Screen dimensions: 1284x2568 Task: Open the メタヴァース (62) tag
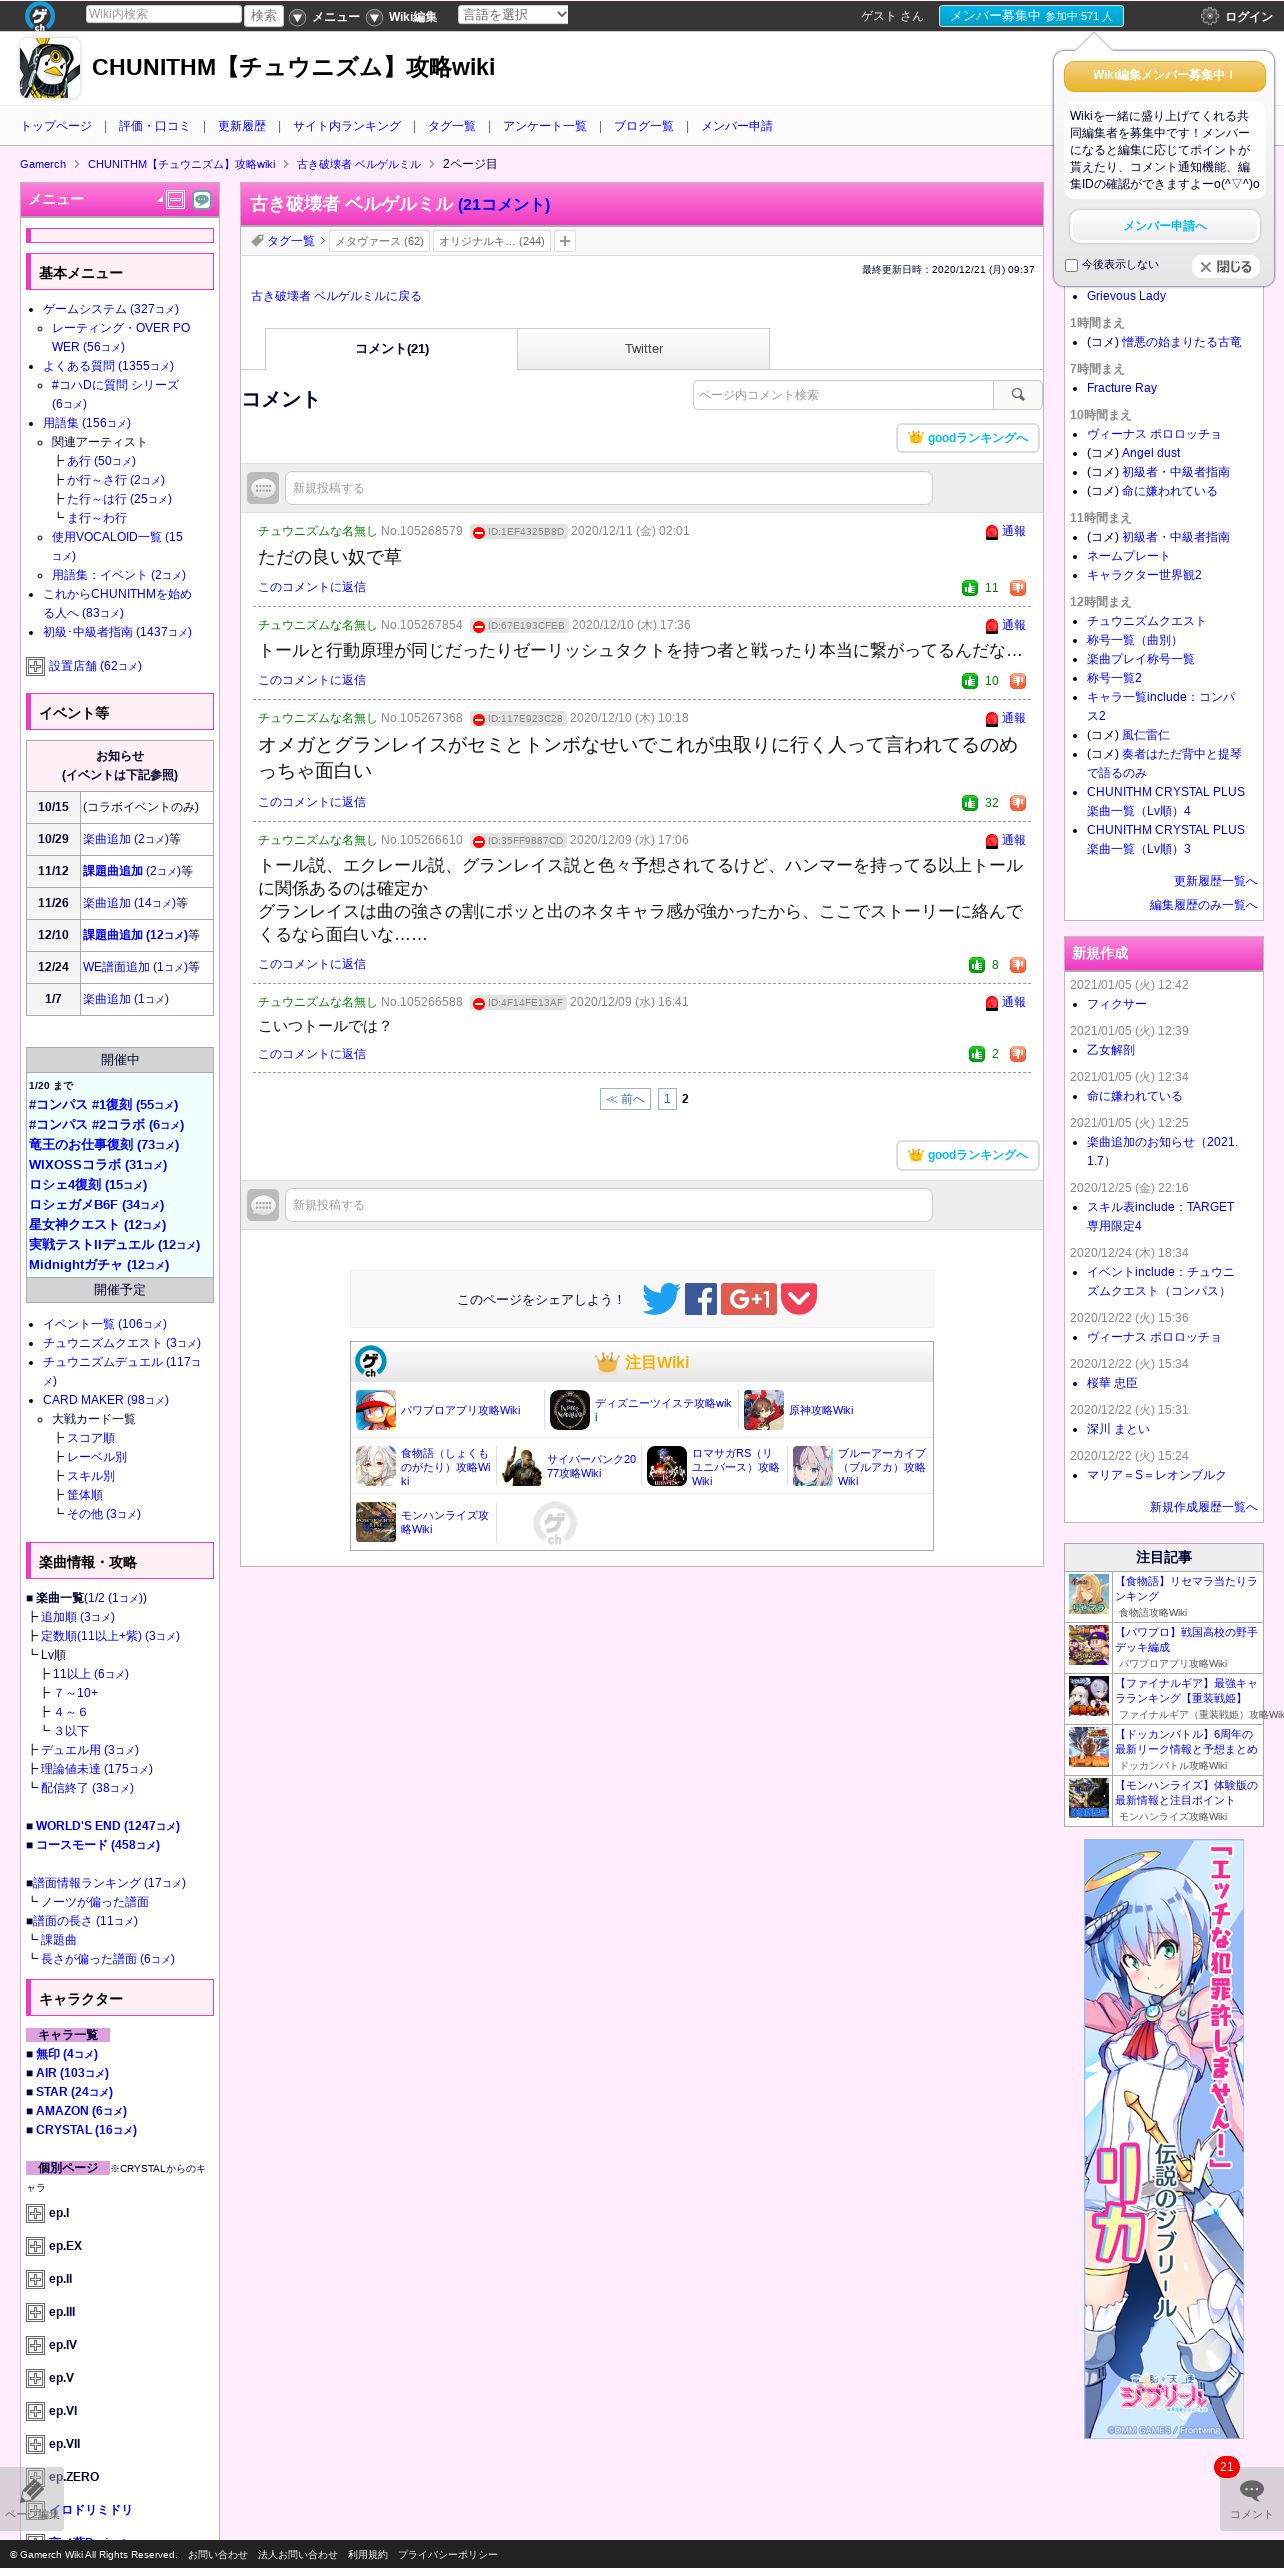pyautogui.click(x=379, y=241)
